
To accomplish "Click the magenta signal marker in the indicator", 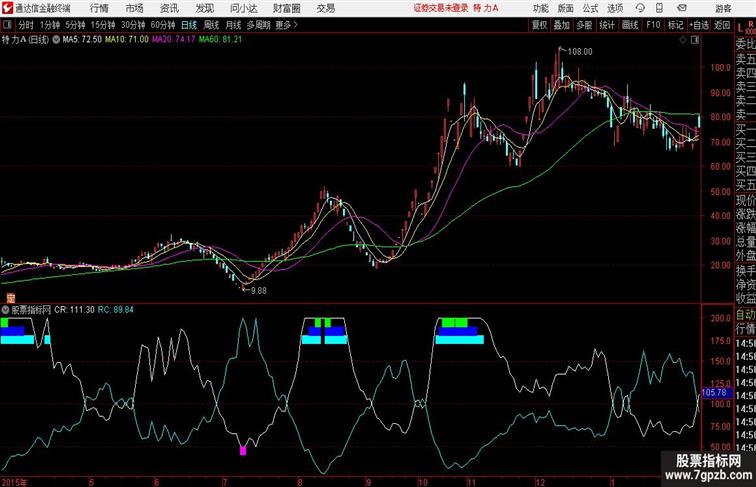I will point(243,450).
